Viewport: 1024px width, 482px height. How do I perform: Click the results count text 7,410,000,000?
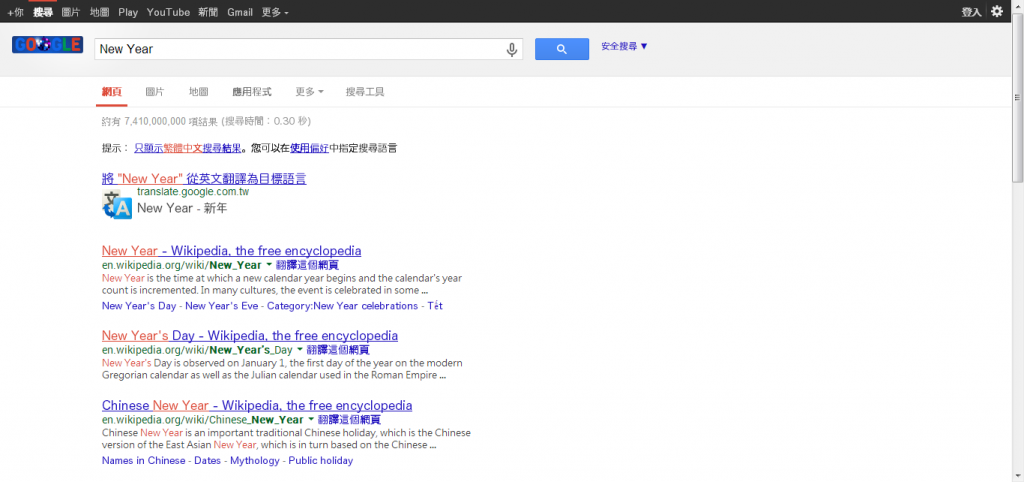[154, 121]
